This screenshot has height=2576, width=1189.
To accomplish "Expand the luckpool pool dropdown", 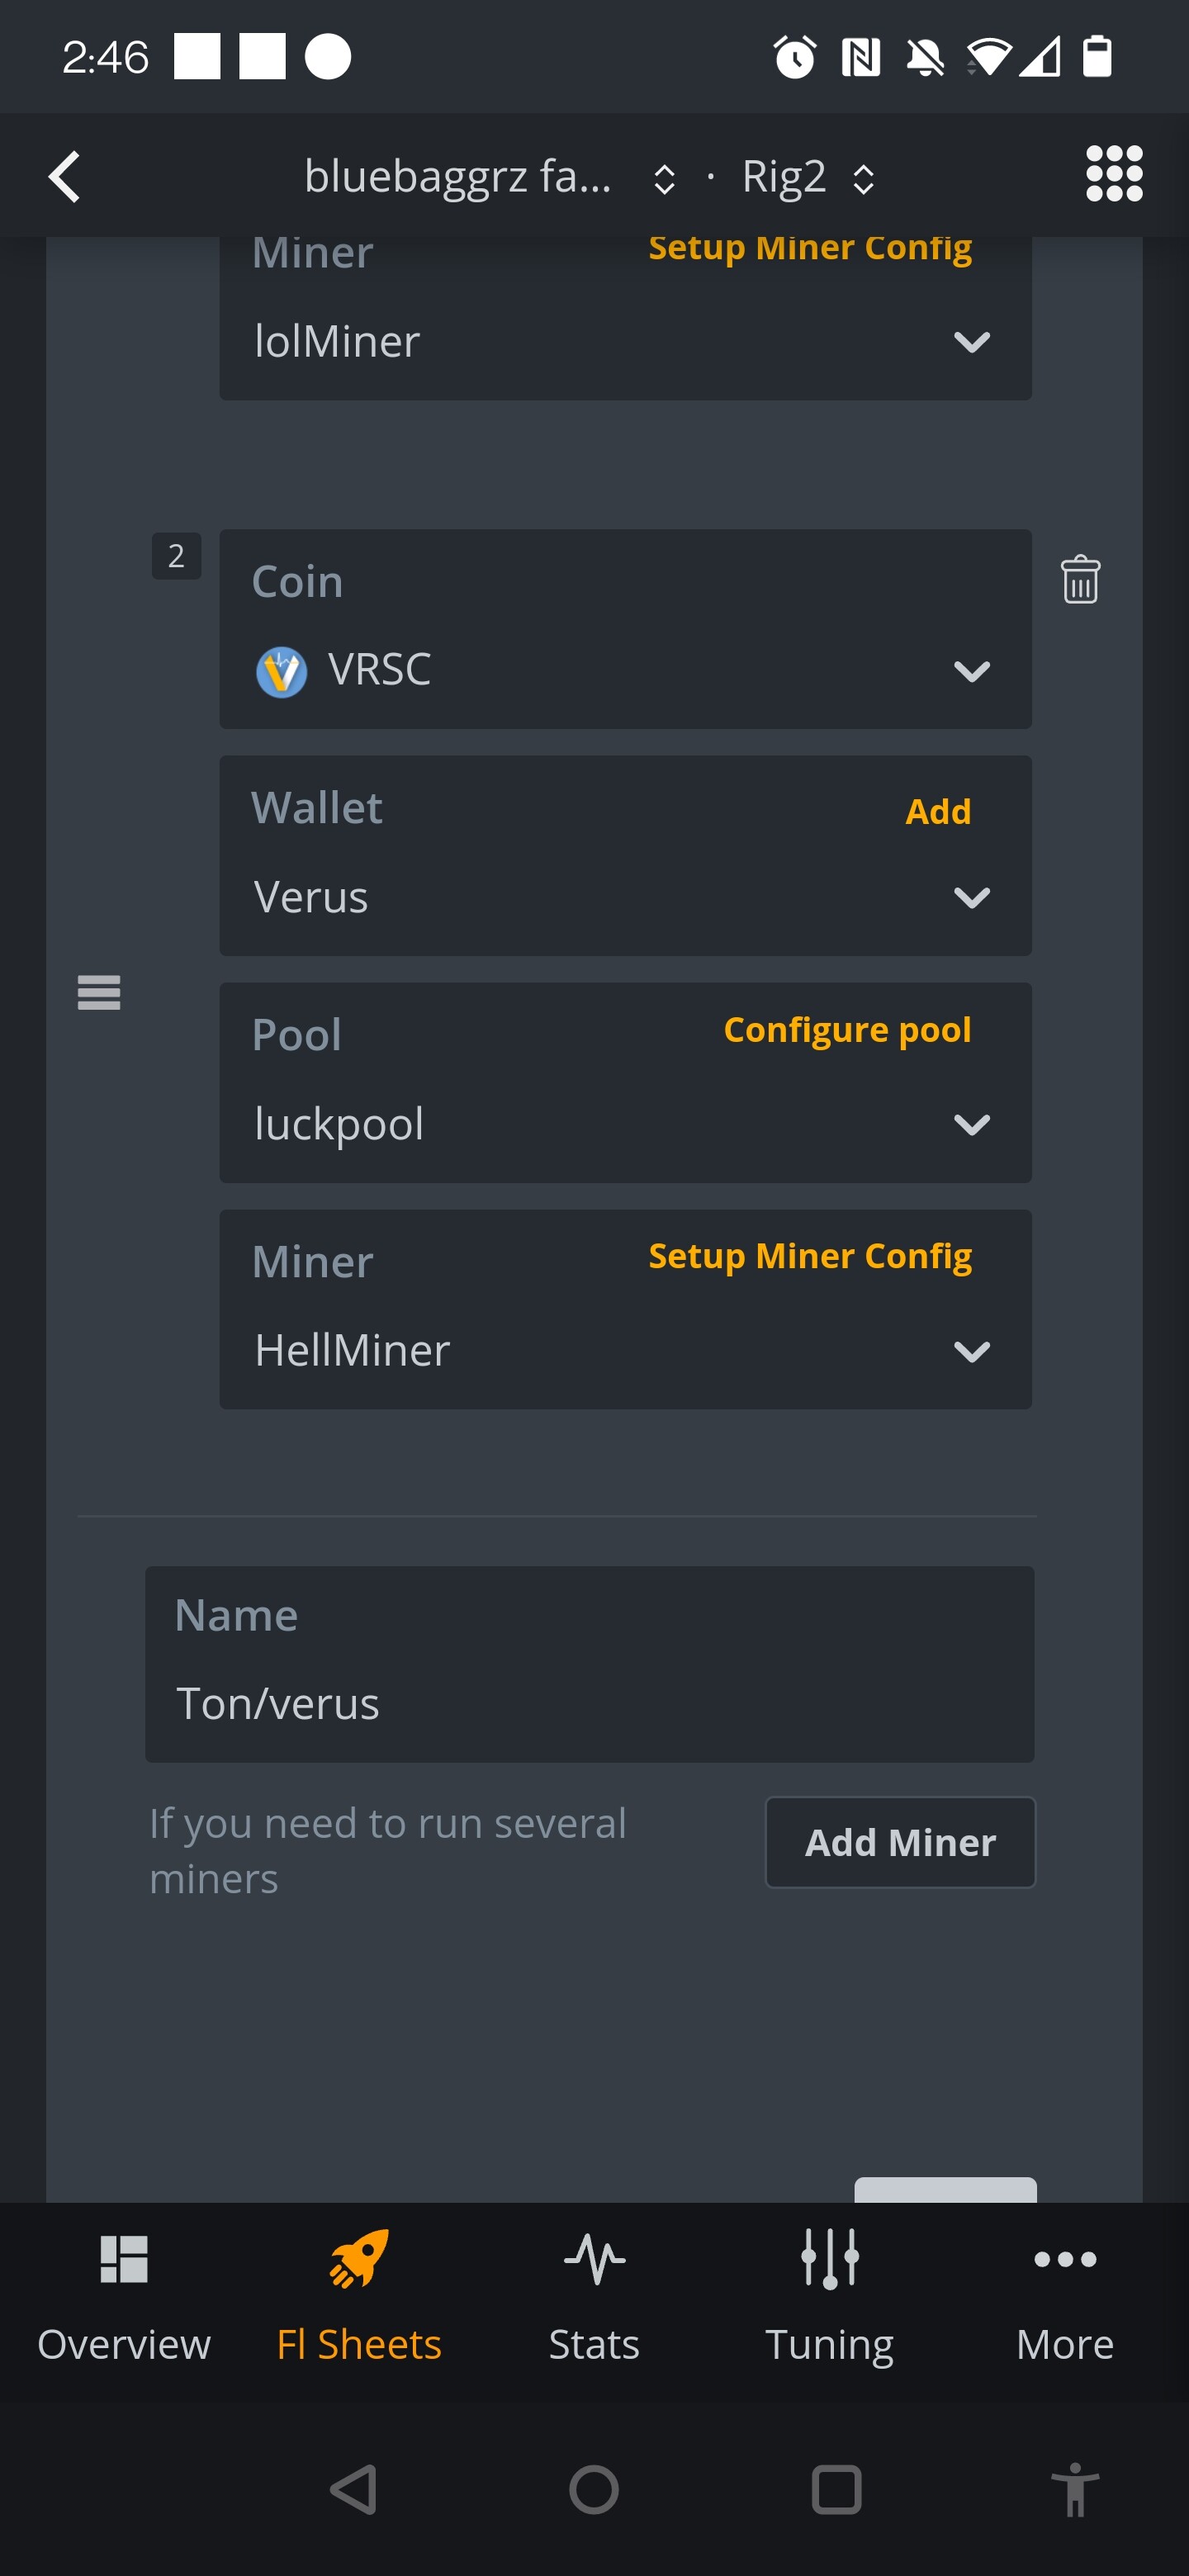I will coord(625,1123).
